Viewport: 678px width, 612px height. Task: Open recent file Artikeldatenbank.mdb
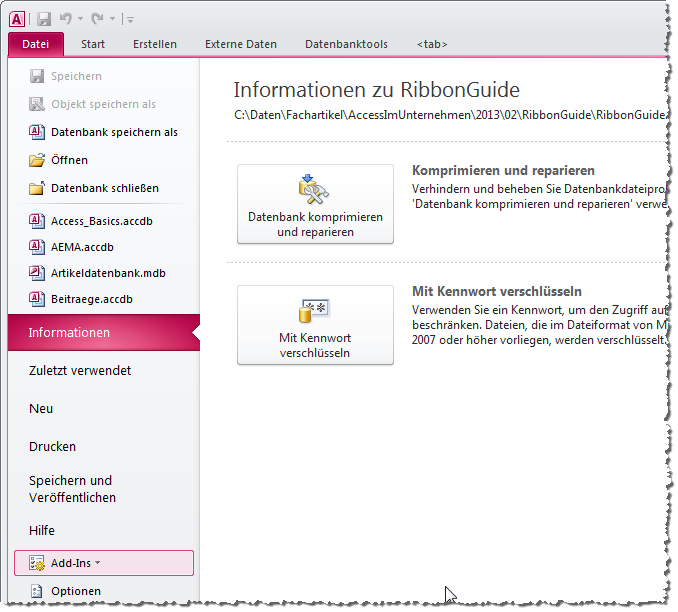(108, 272)
